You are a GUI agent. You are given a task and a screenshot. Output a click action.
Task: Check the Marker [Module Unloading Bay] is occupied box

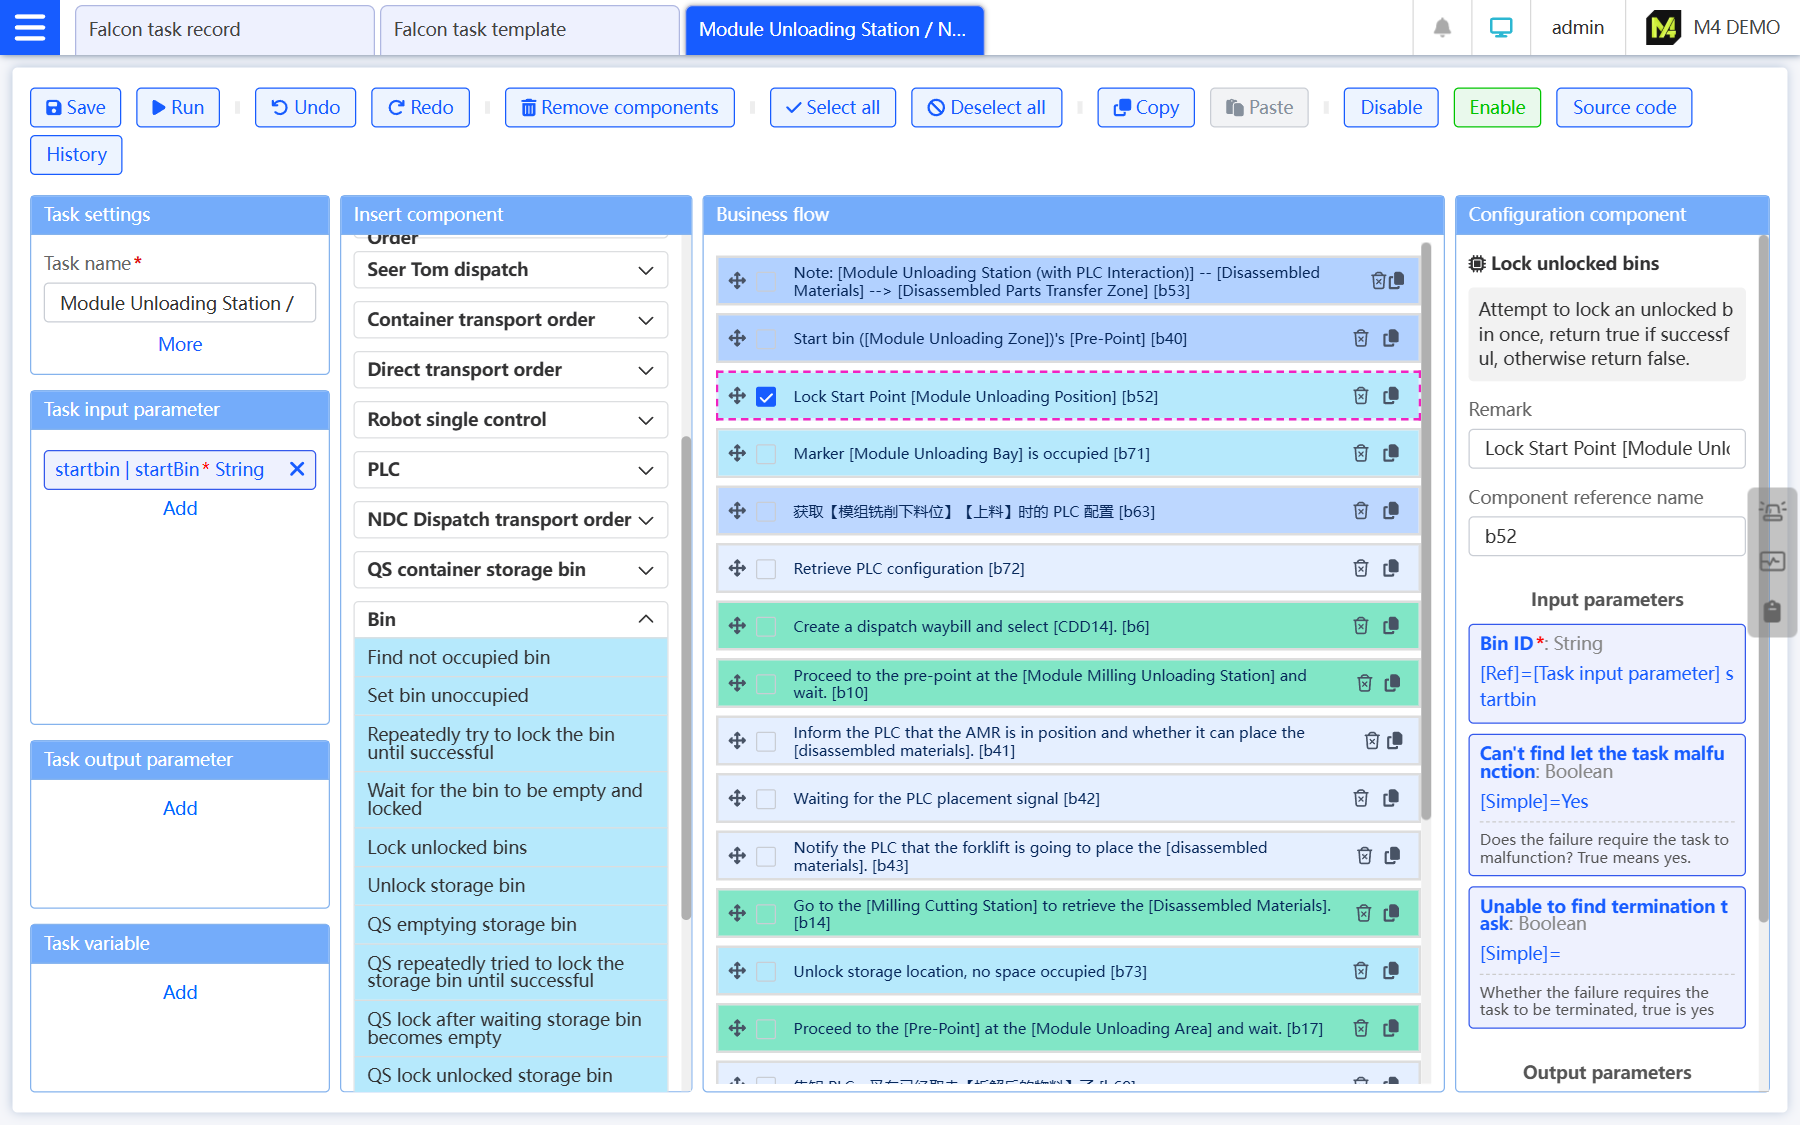click(766, 454)
